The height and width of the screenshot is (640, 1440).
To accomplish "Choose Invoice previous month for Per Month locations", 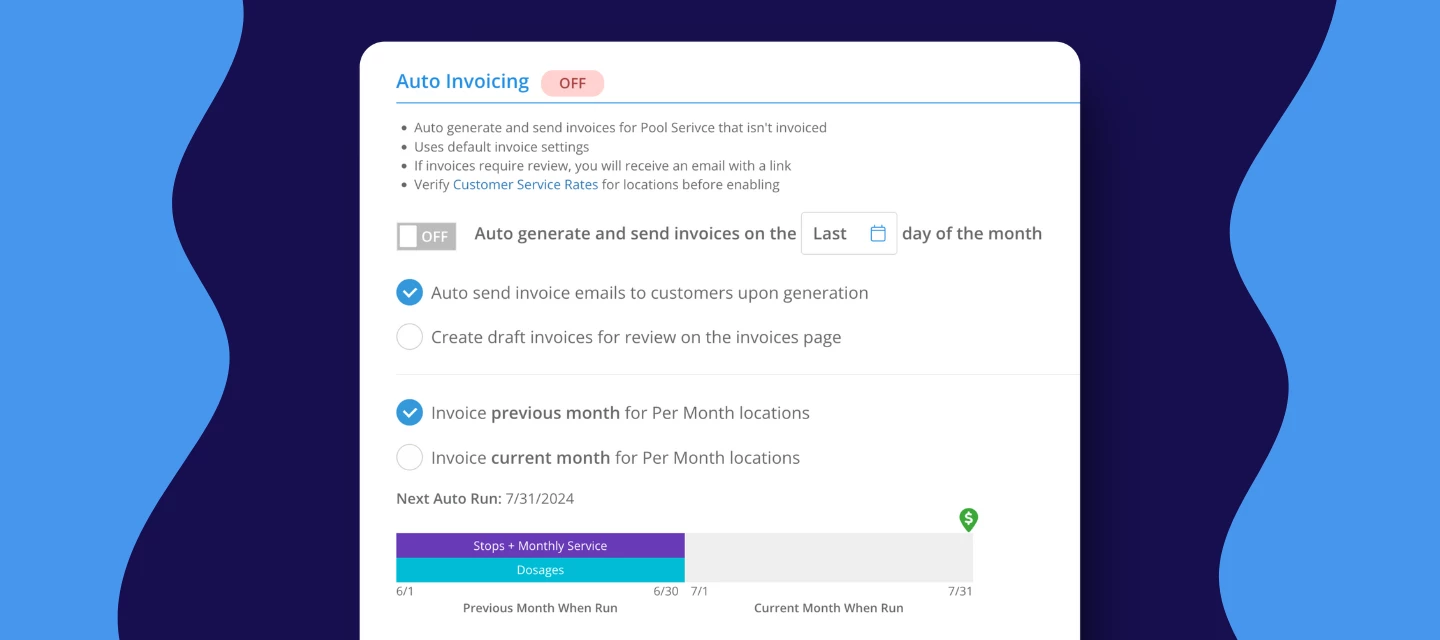I will point(410,412).
